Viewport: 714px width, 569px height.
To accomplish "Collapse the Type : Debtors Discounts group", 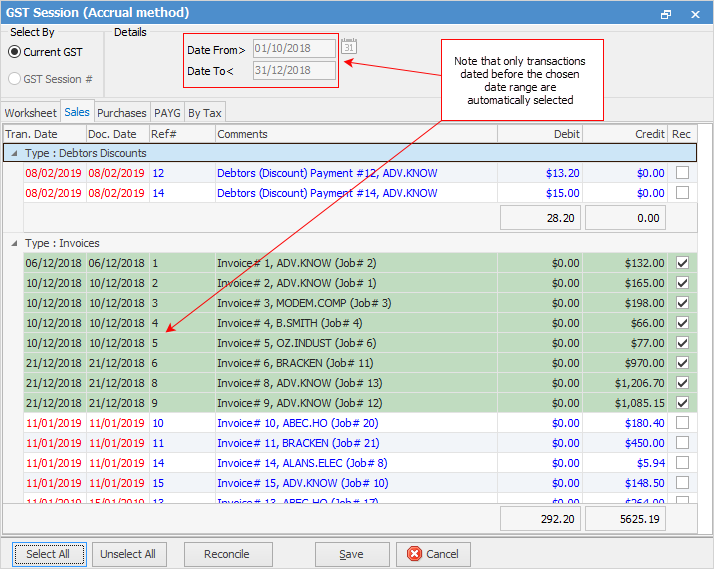I will [x=10, y=153].
